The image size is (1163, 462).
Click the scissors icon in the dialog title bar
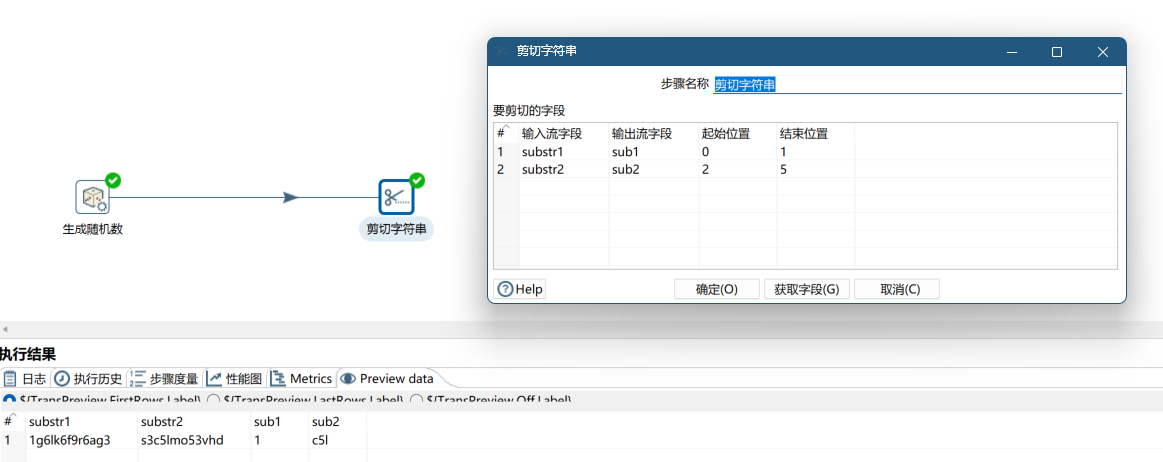501,51
